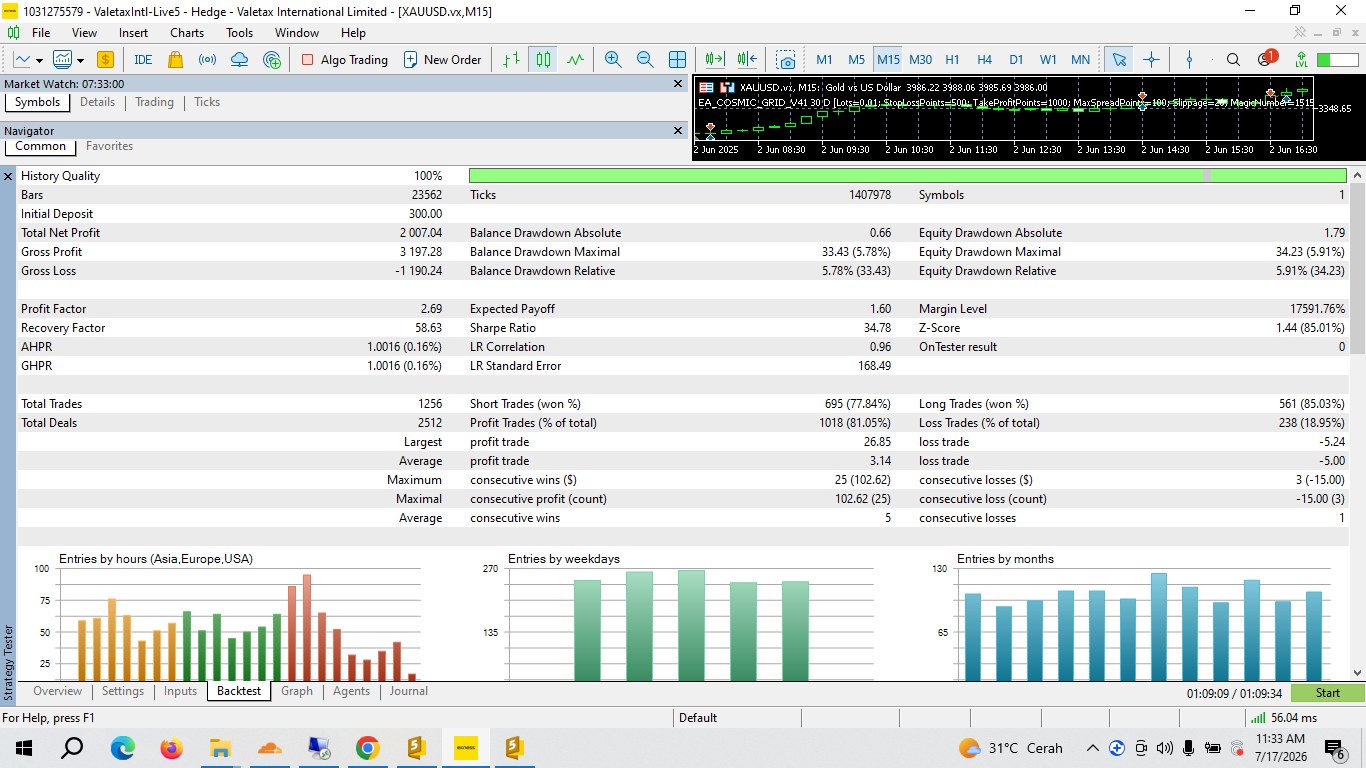Close the Market Watch panel

tap(678, 85)
